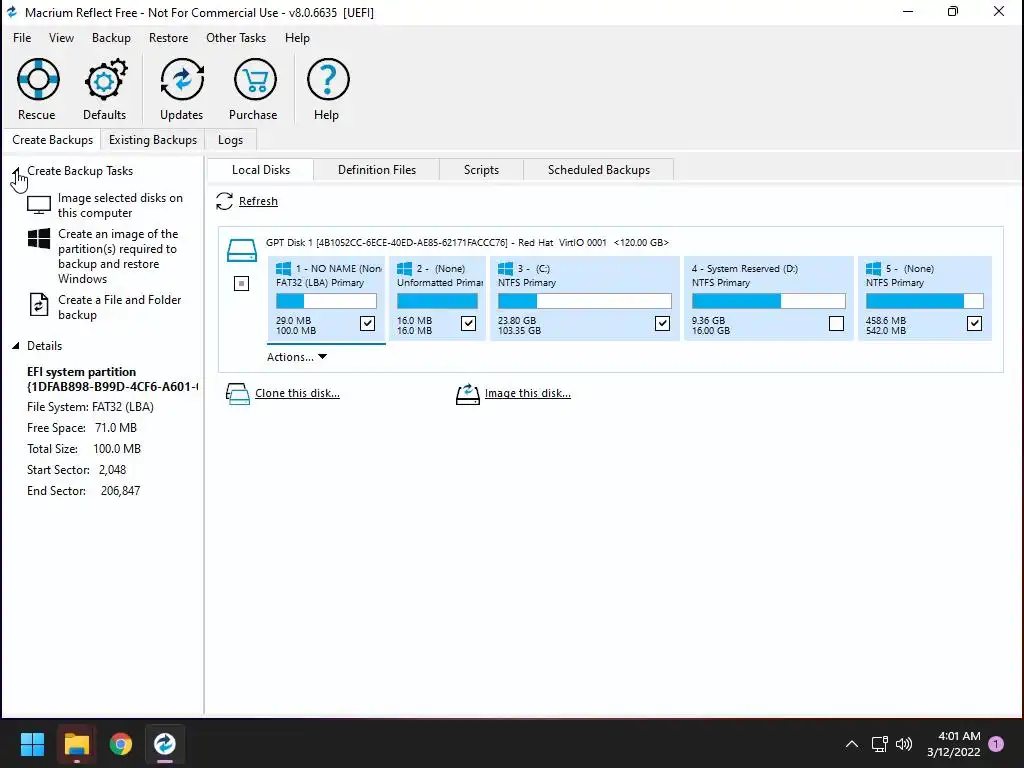Open the View menu
Image resolution: width=1024 pixels, height=768 pixels.
pos(61,38)
